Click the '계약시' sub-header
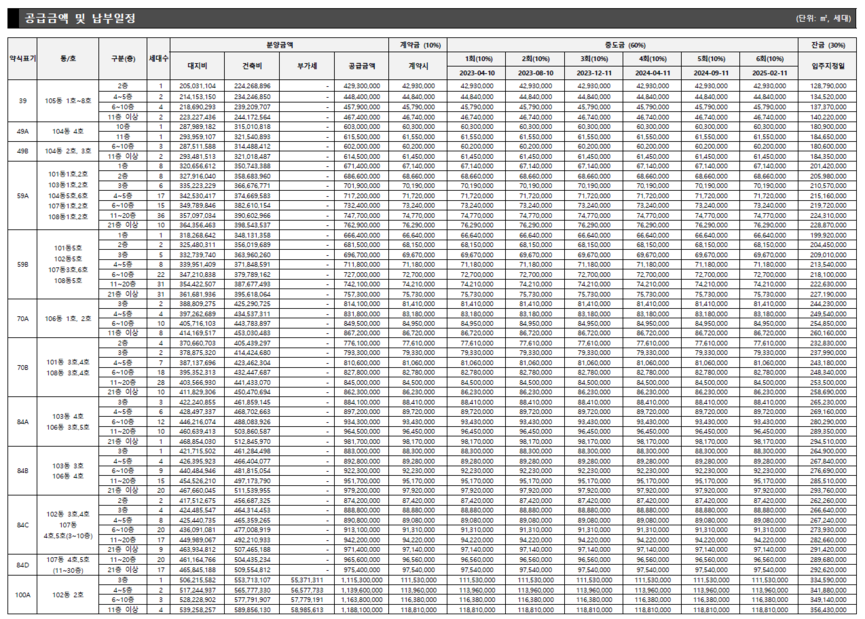Screen dimensions: 865x619 point(418,66)
